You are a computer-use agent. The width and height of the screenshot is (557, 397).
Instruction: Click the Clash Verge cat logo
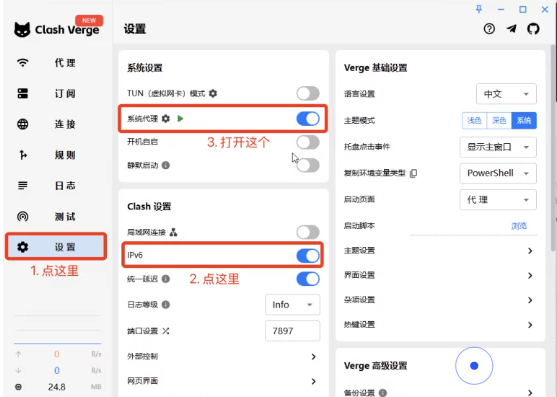click(22, 29)
